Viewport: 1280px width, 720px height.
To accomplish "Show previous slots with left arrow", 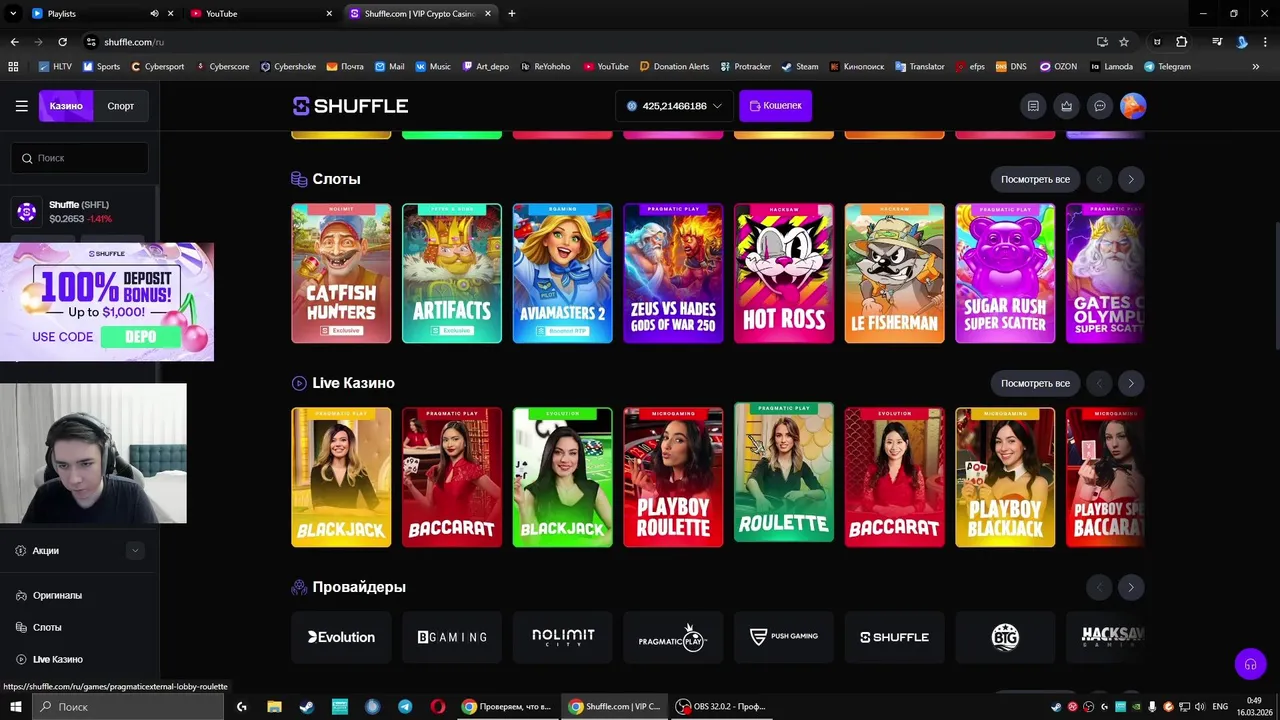I will pyautogui.click(x=1099, y=179).
